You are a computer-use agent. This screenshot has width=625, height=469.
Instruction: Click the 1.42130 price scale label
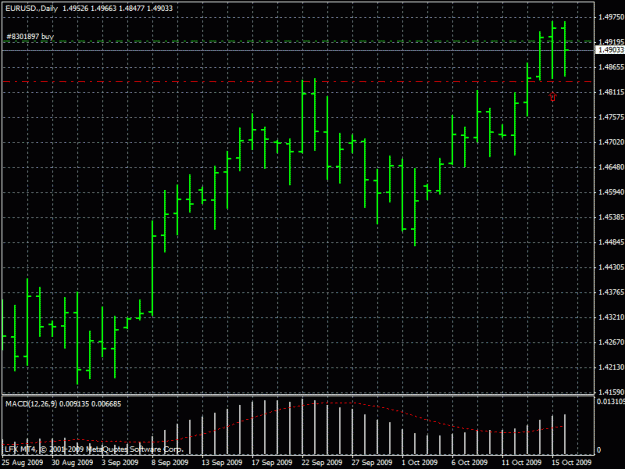(x=611, y=367)
